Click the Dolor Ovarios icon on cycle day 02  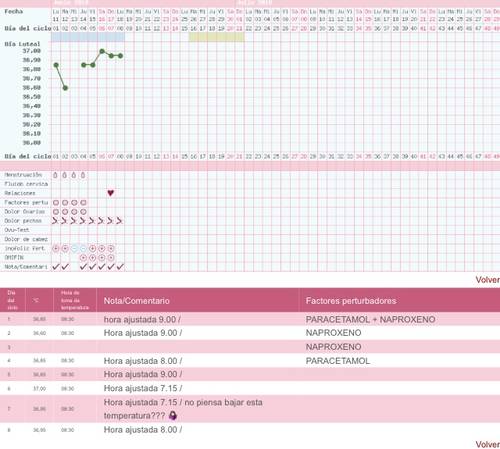click(65, 211)
